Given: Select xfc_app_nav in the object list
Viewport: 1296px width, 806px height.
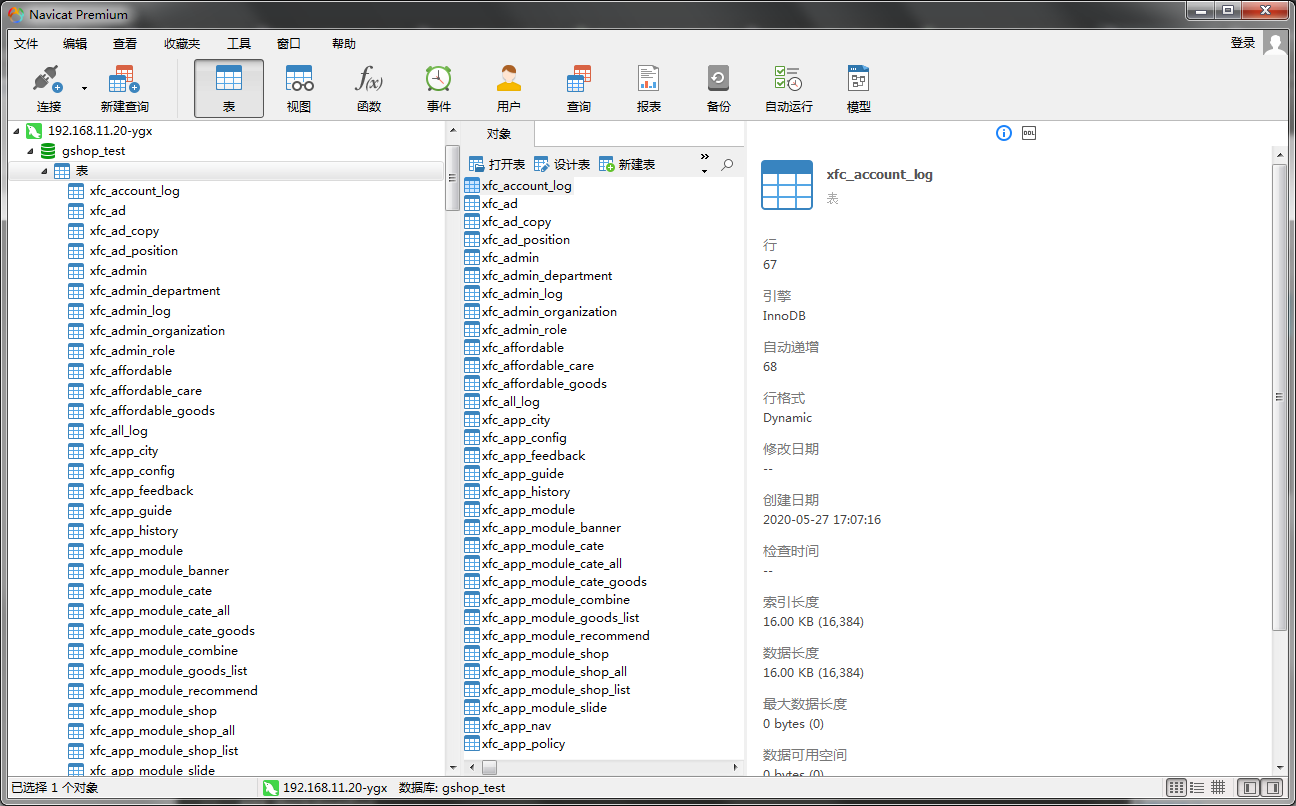Looking at the screenshot, I should 516,726.
